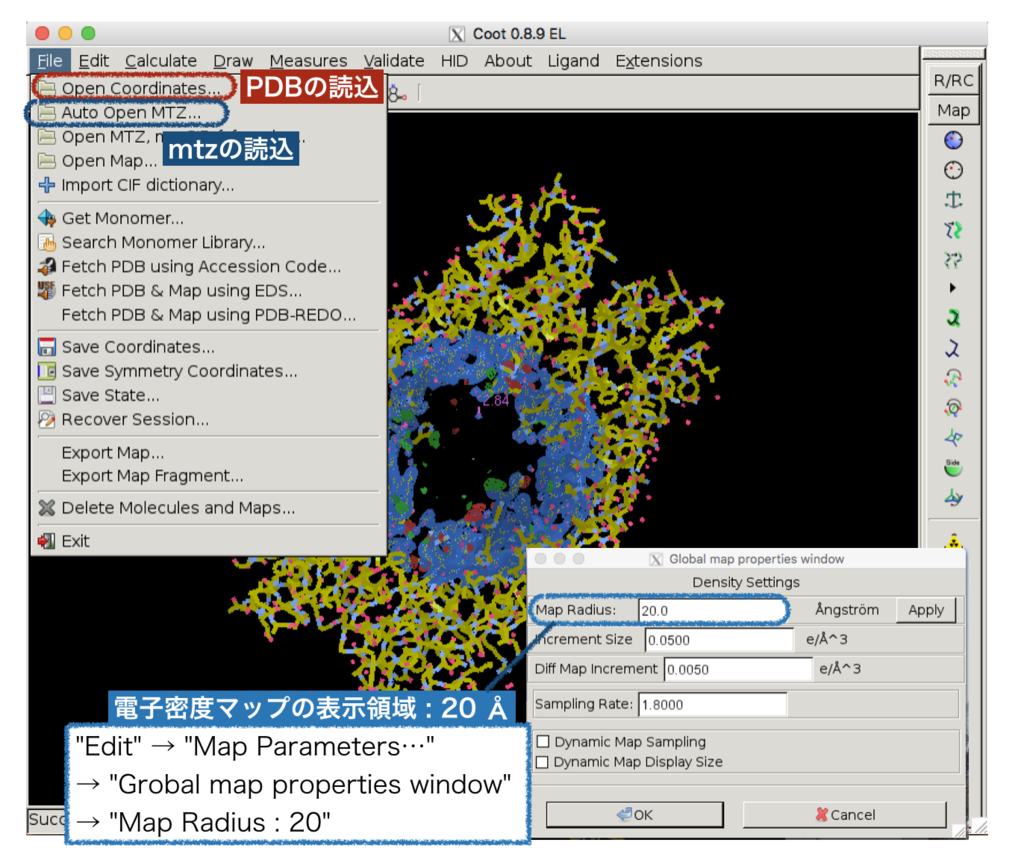This screenshot has width=1024, height=863.
Task: Select Export Map Fragment menu entry
Action: [152, 476]
